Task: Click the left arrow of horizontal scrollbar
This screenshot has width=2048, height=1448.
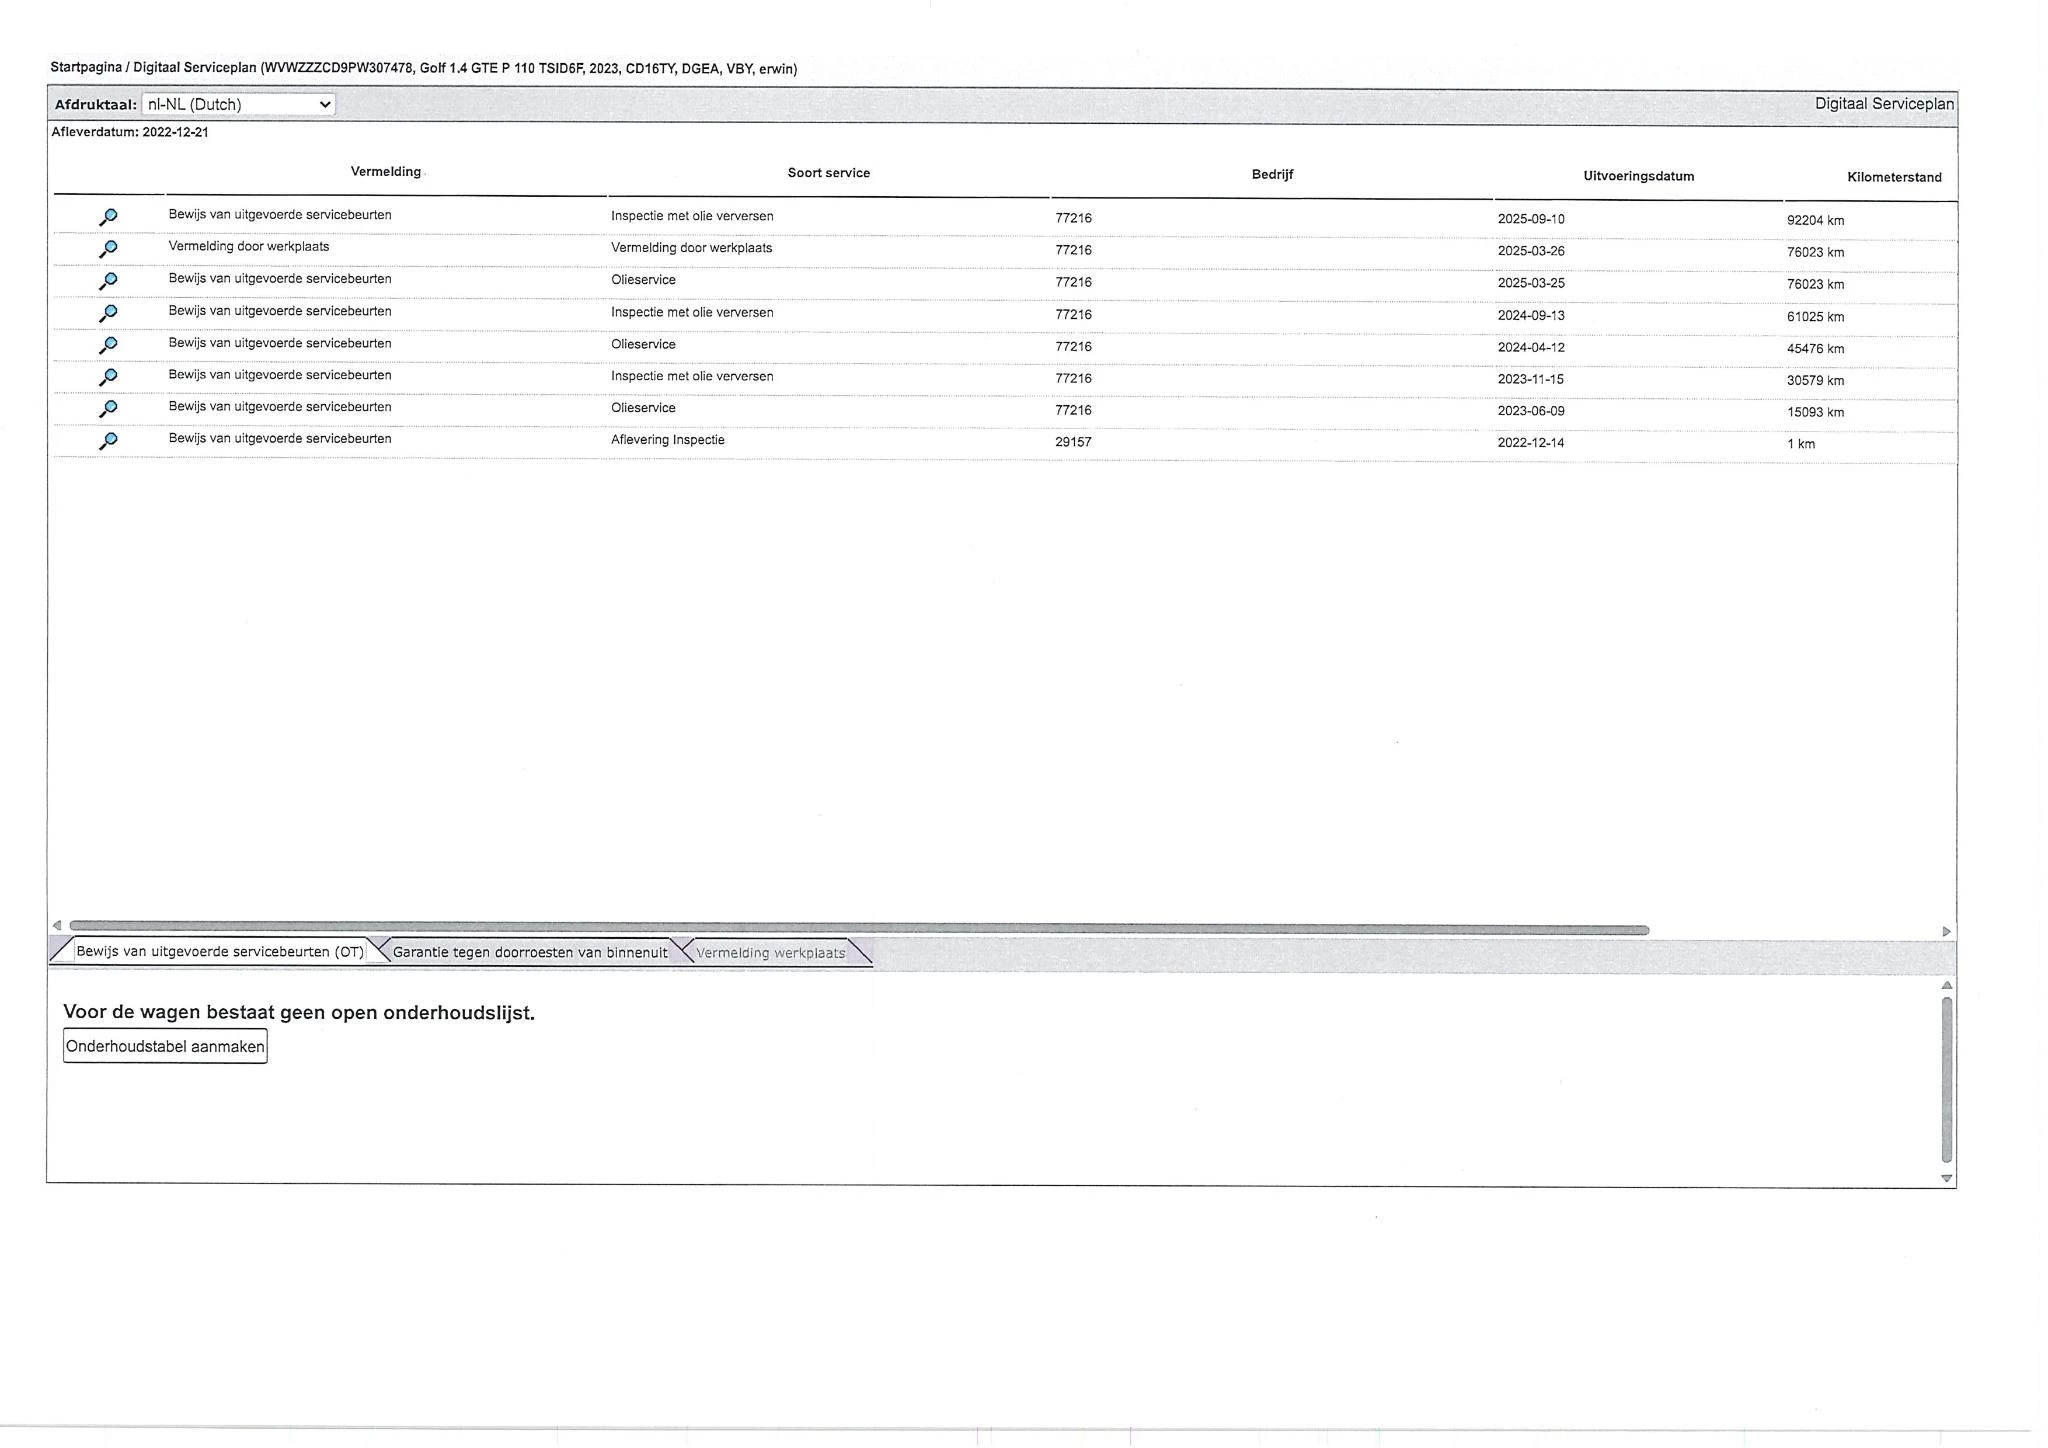Action: [57, 925]
